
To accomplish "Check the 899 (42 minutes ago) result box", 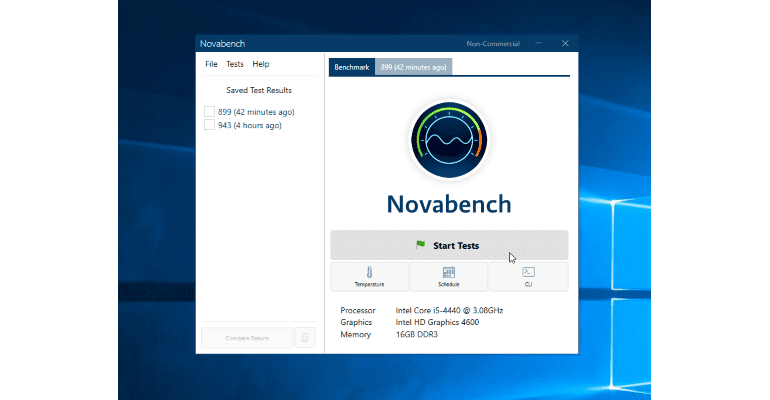I will tap(209, 112).
